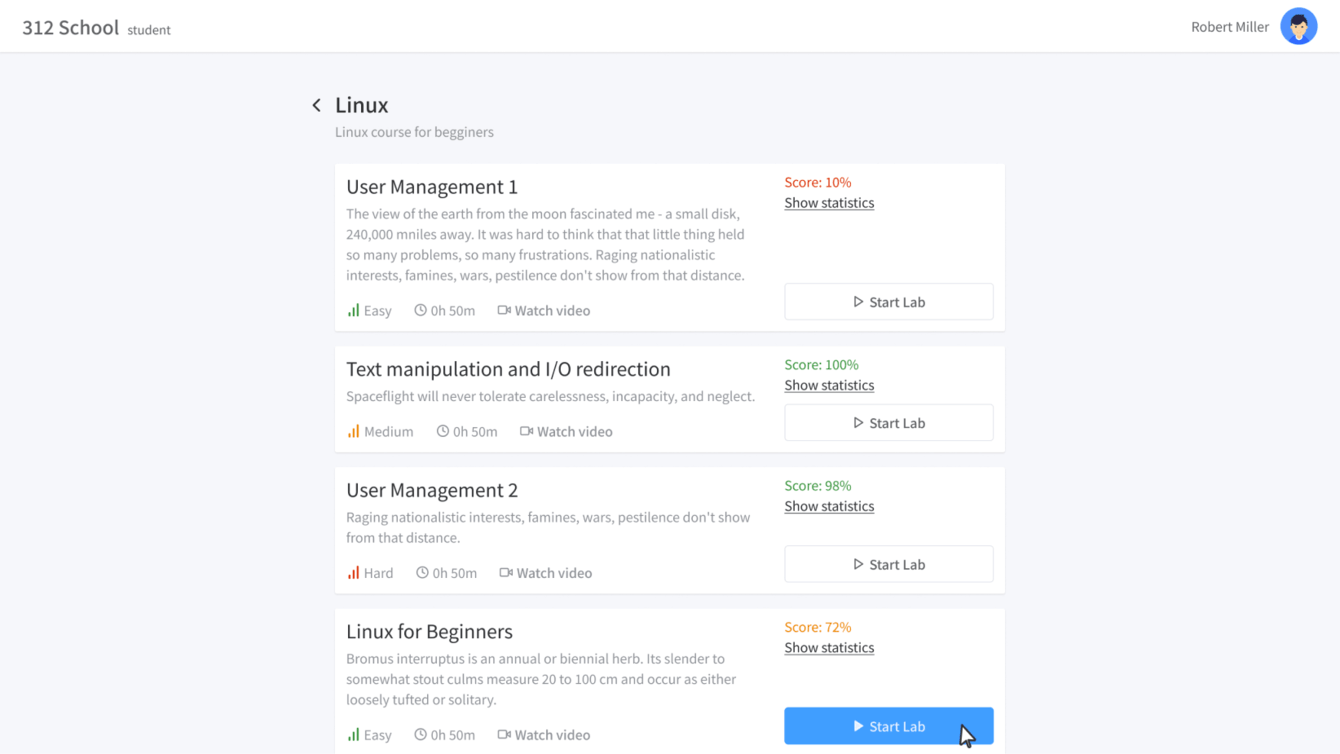The image size is (1340, 754).
Task: Click the video camera icon in Linux for Beginners
Action: (504, 734)
